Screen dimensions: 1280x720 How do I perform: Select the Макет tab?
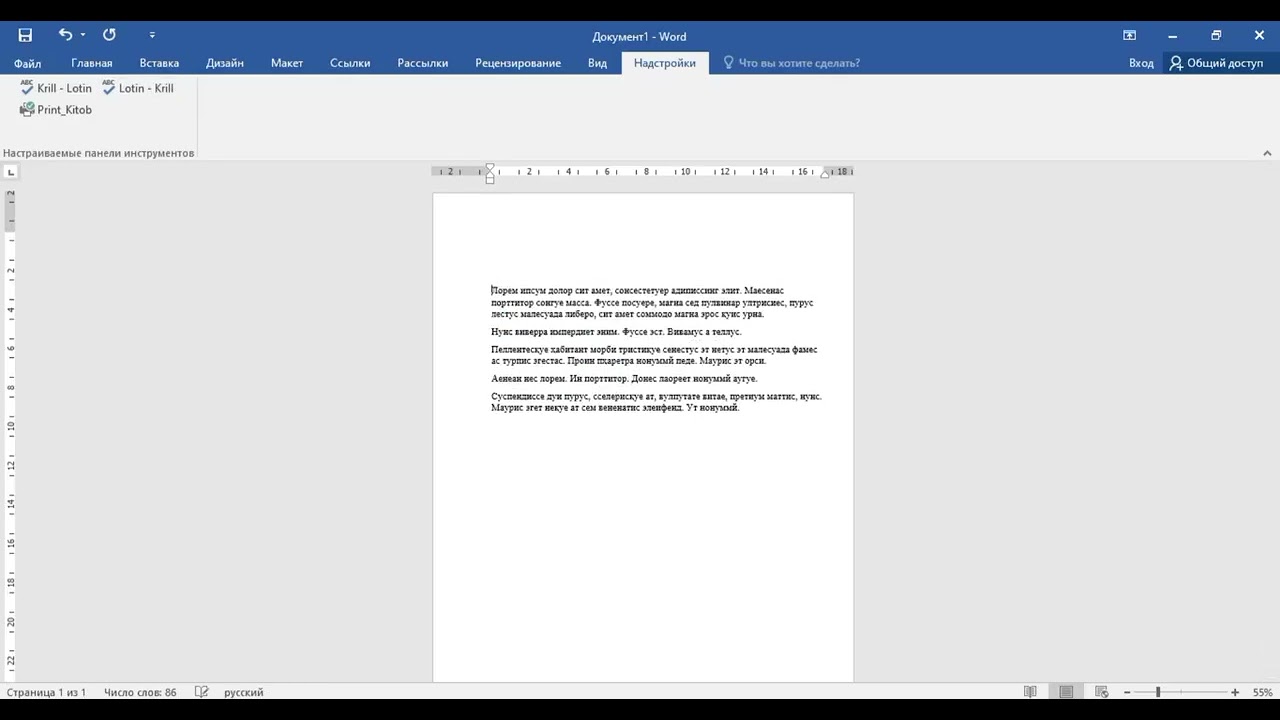click(x=287, y=63)
